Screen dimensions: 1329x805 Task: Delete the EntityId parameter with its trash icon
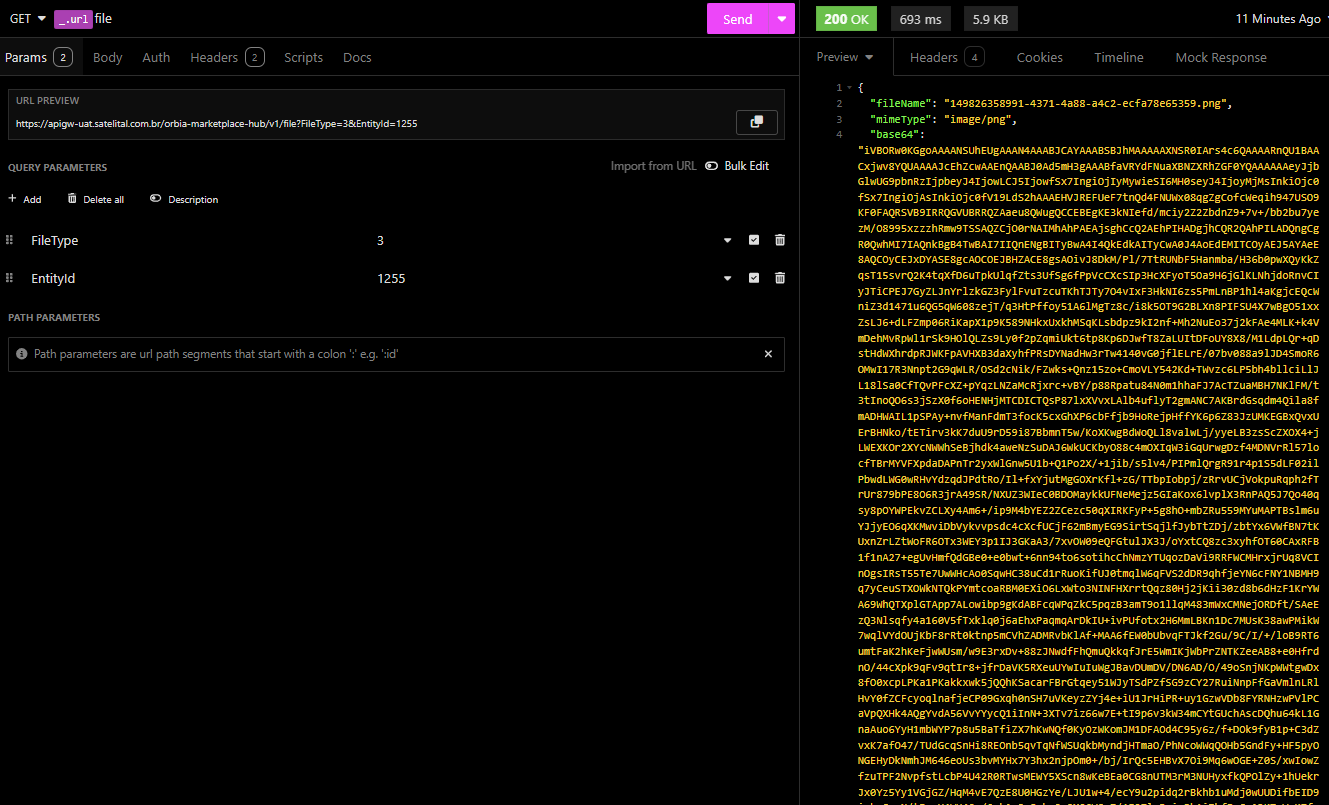(780, 278)
